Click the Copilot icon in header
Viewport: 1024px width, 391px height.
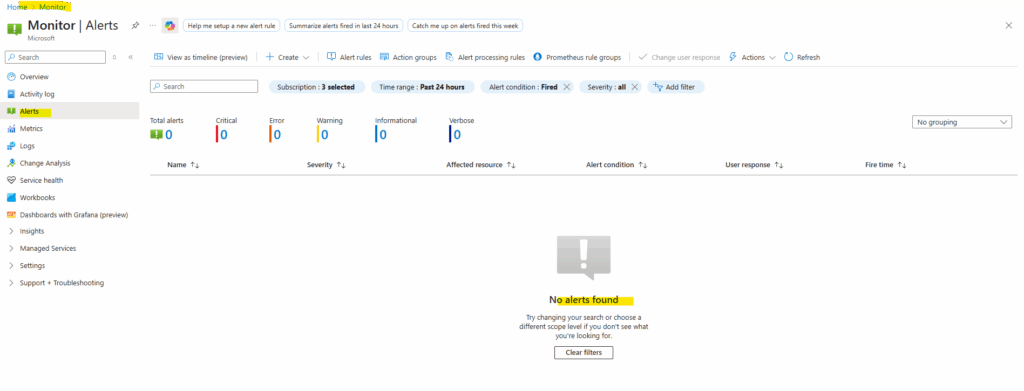click(x=170, y=25)
